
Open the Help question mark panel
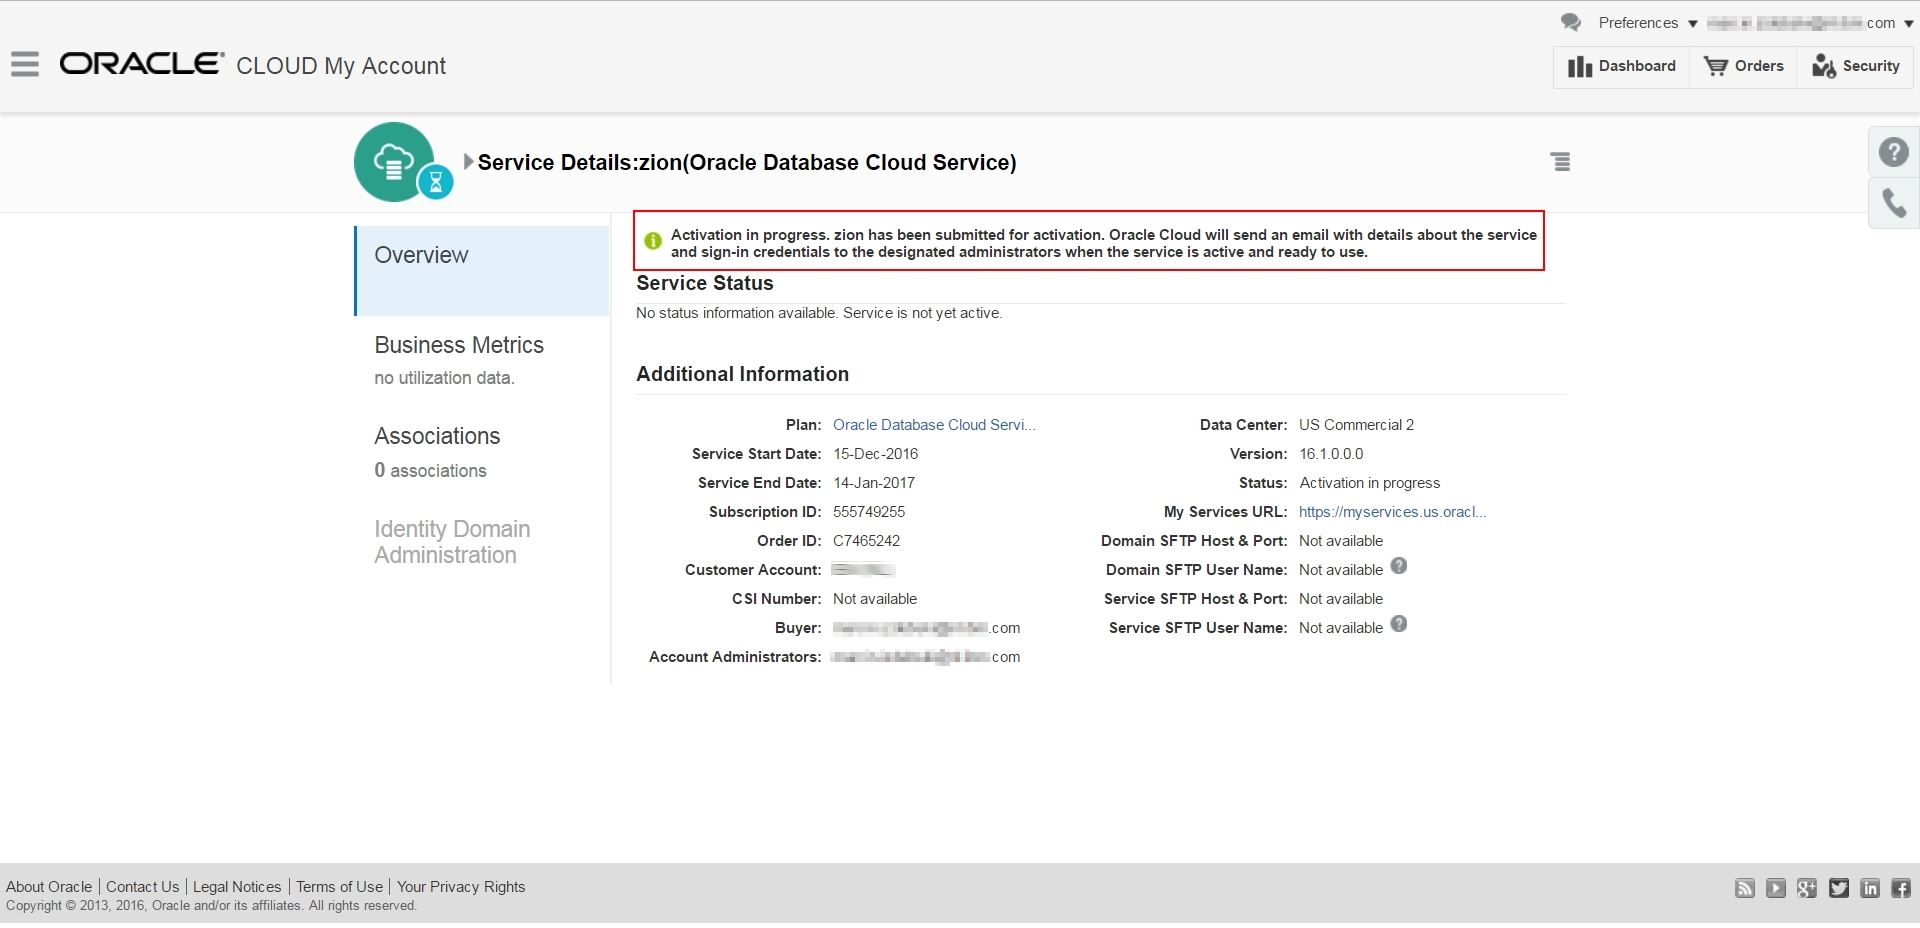coord(1894,152)
